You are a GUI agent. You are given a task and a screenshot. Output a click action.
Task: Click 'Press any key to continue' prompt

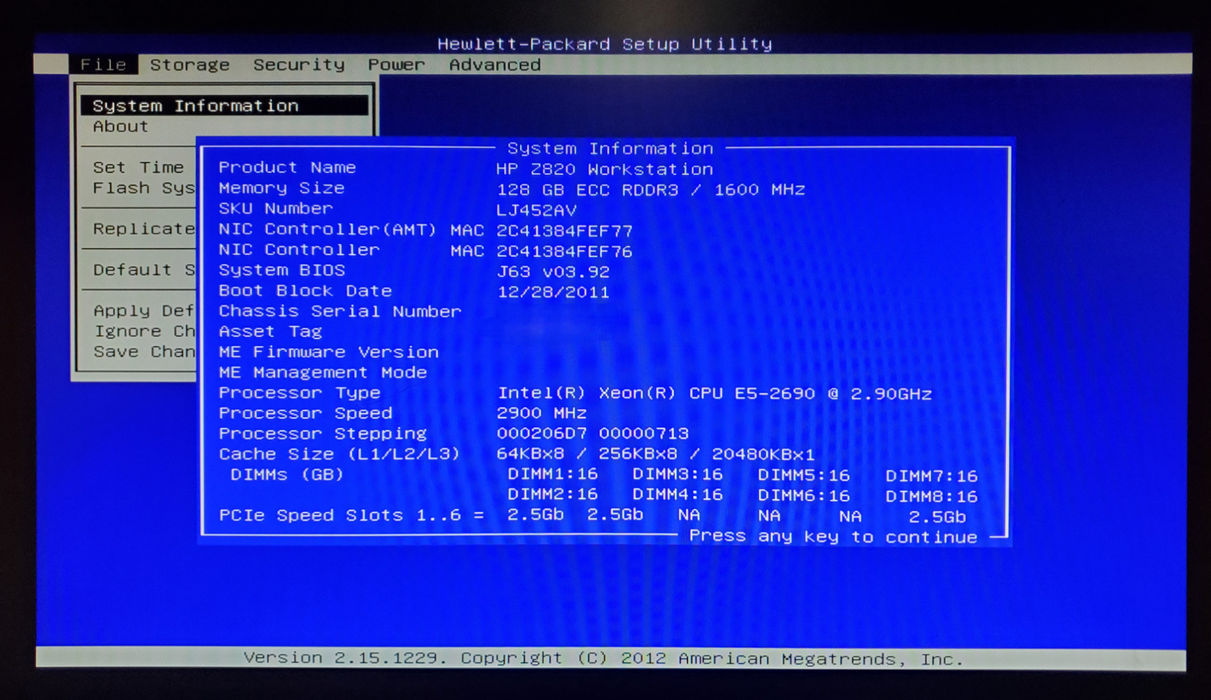click(834, 537)
